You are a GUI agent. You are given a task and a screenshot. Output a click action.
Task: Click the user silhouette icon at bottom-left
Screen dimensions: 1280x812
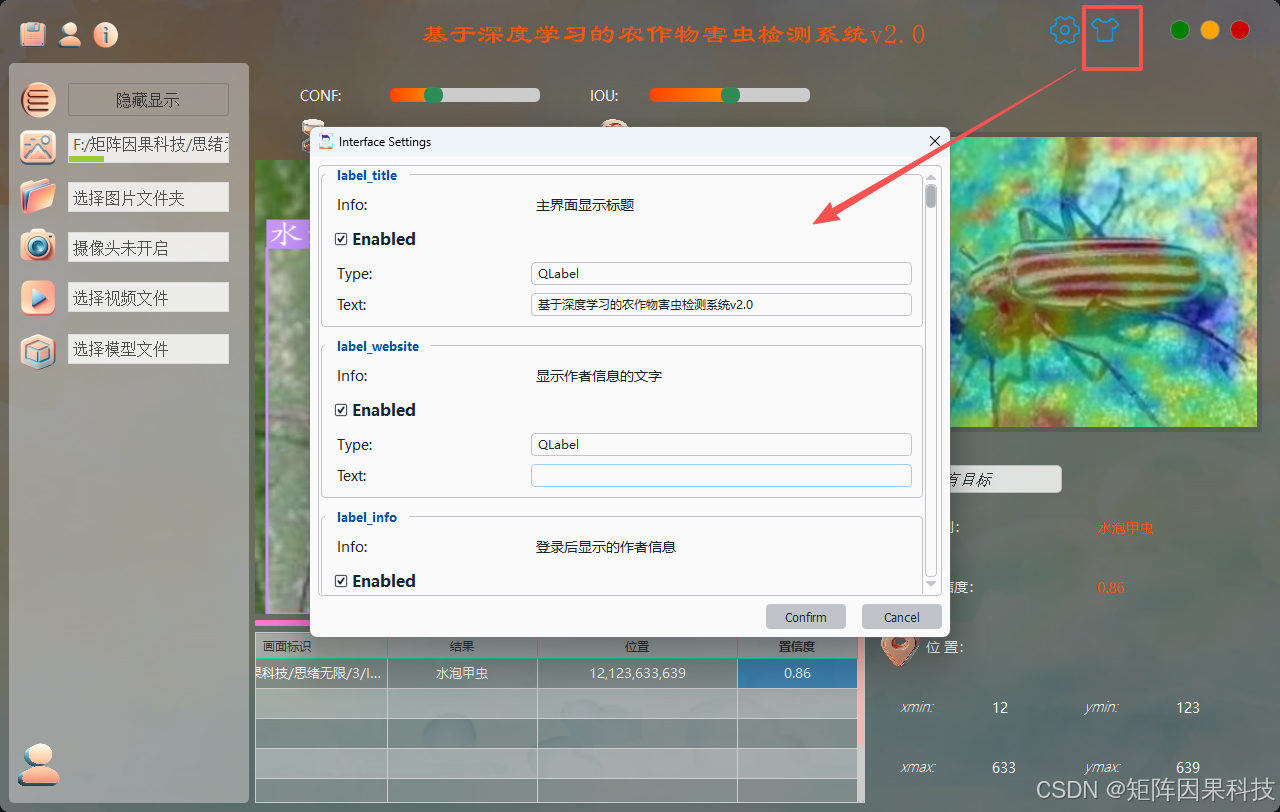38,764
